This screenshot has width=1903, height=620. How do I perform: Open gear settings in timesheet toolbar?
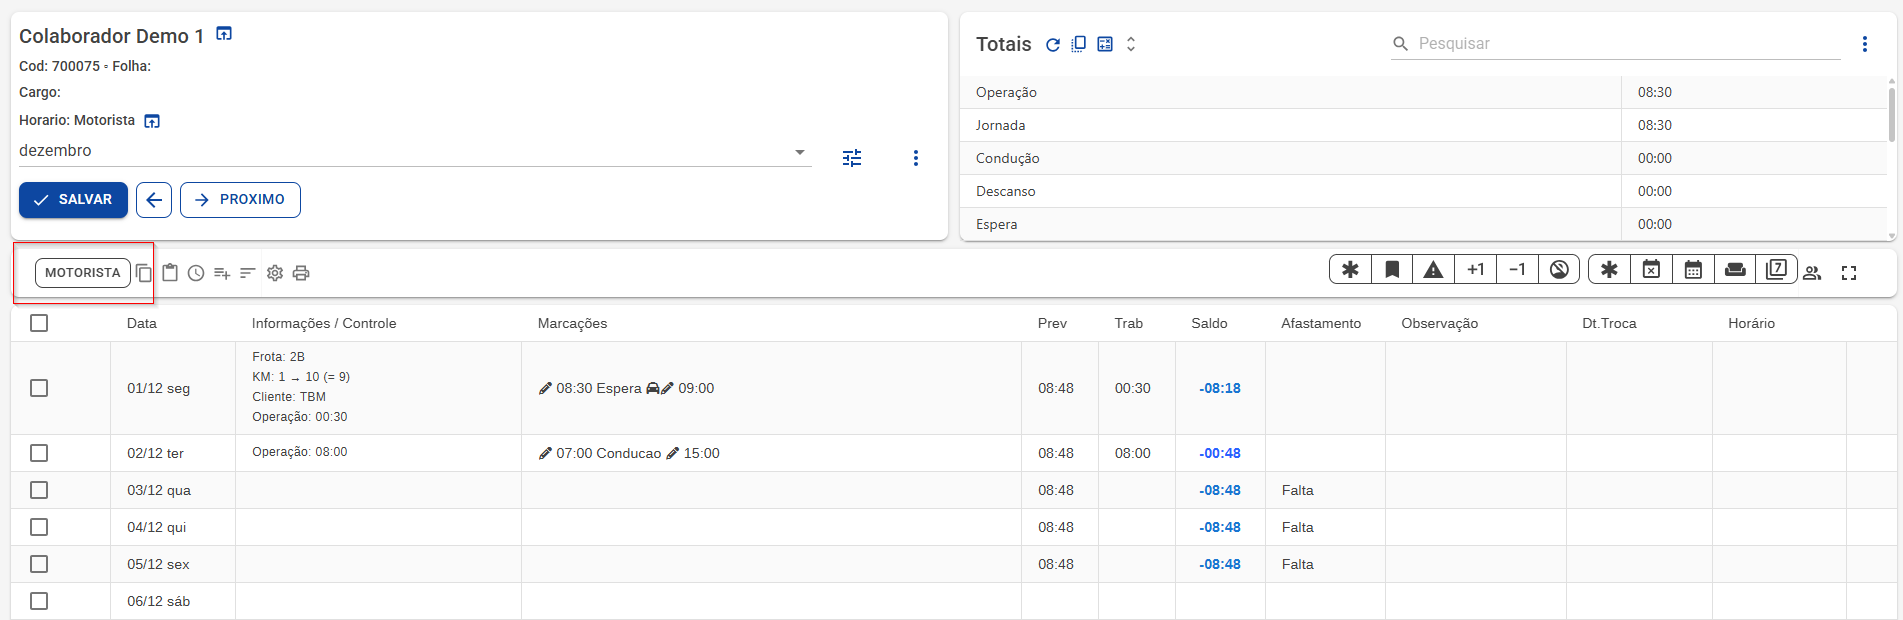(x=275, y=273)
